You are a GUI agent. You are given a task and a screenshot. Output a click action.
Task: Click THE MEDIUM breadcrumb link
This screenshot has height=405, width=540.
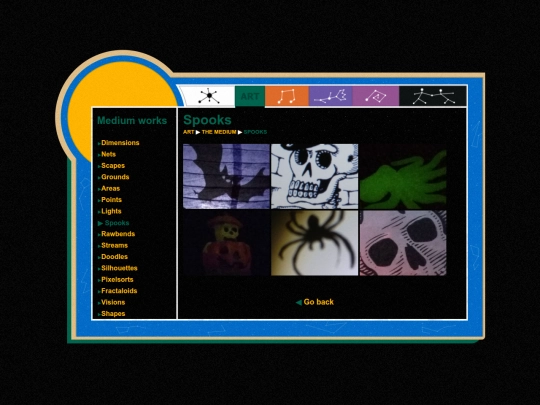coord(219,132)
